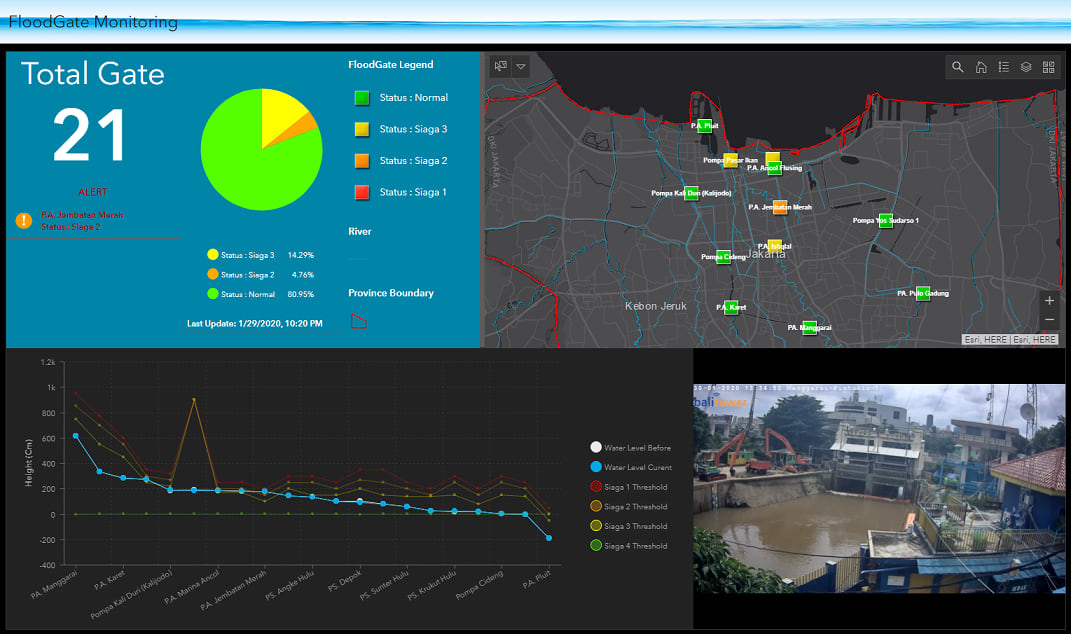The height and width of the screenshot is (634, 1071).
Task: Zoom in on the map
Action: click(x=1049, y=301)
